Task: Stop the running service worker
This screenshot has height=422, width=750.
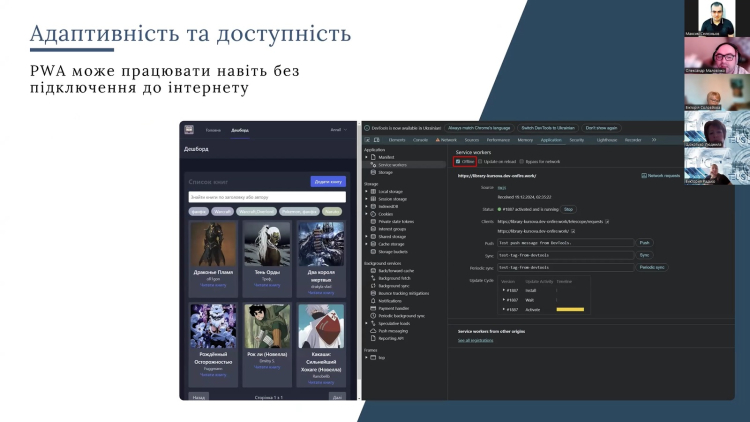Action: coord(568,209)
